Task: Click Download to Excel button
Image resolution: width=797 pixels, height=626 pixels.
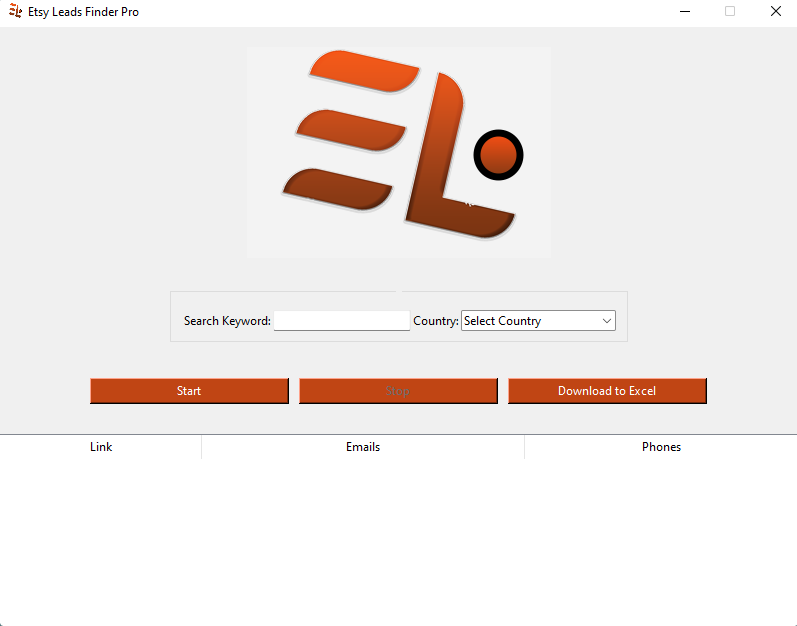Action: [607, 391]
